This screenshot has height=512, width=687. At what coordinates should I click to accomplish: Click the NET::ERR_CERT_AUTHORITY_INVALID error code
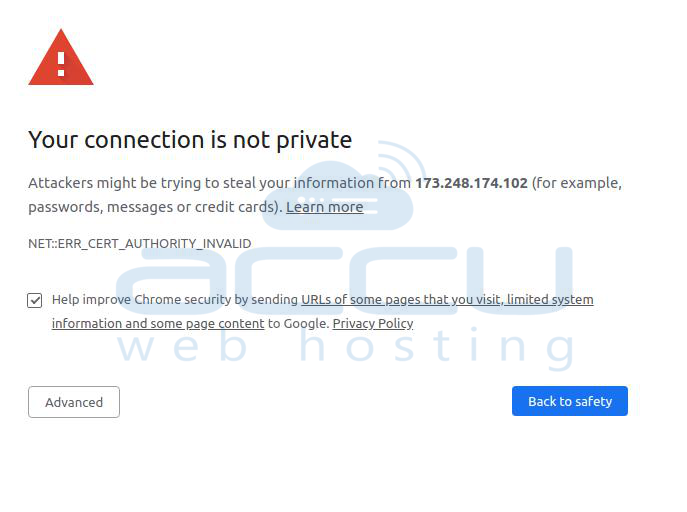(140, 244)
